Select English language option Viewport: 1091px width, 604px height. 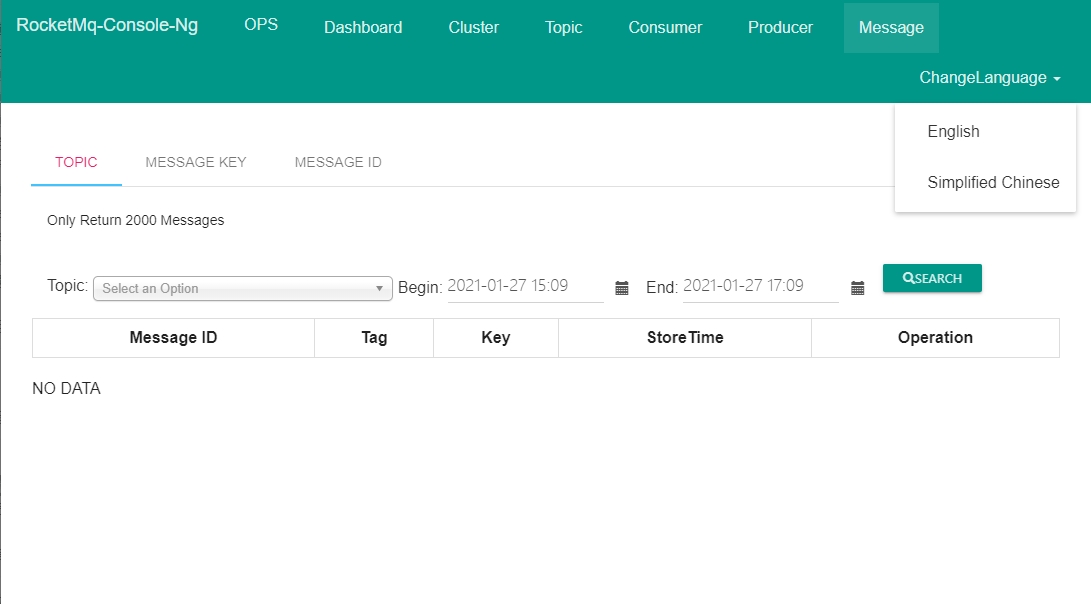pyautogui.click(x=953, y=132)
